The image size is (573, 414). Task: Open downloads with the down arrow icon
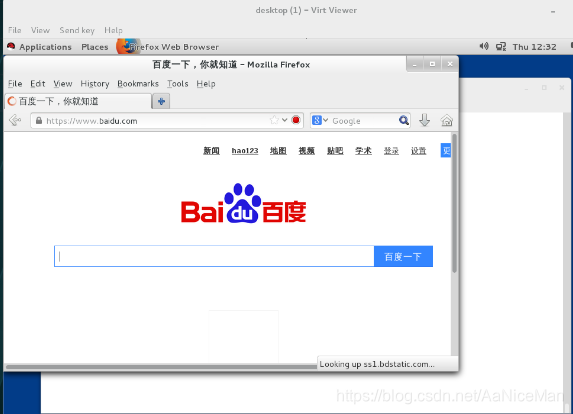(x=424, y=120)
